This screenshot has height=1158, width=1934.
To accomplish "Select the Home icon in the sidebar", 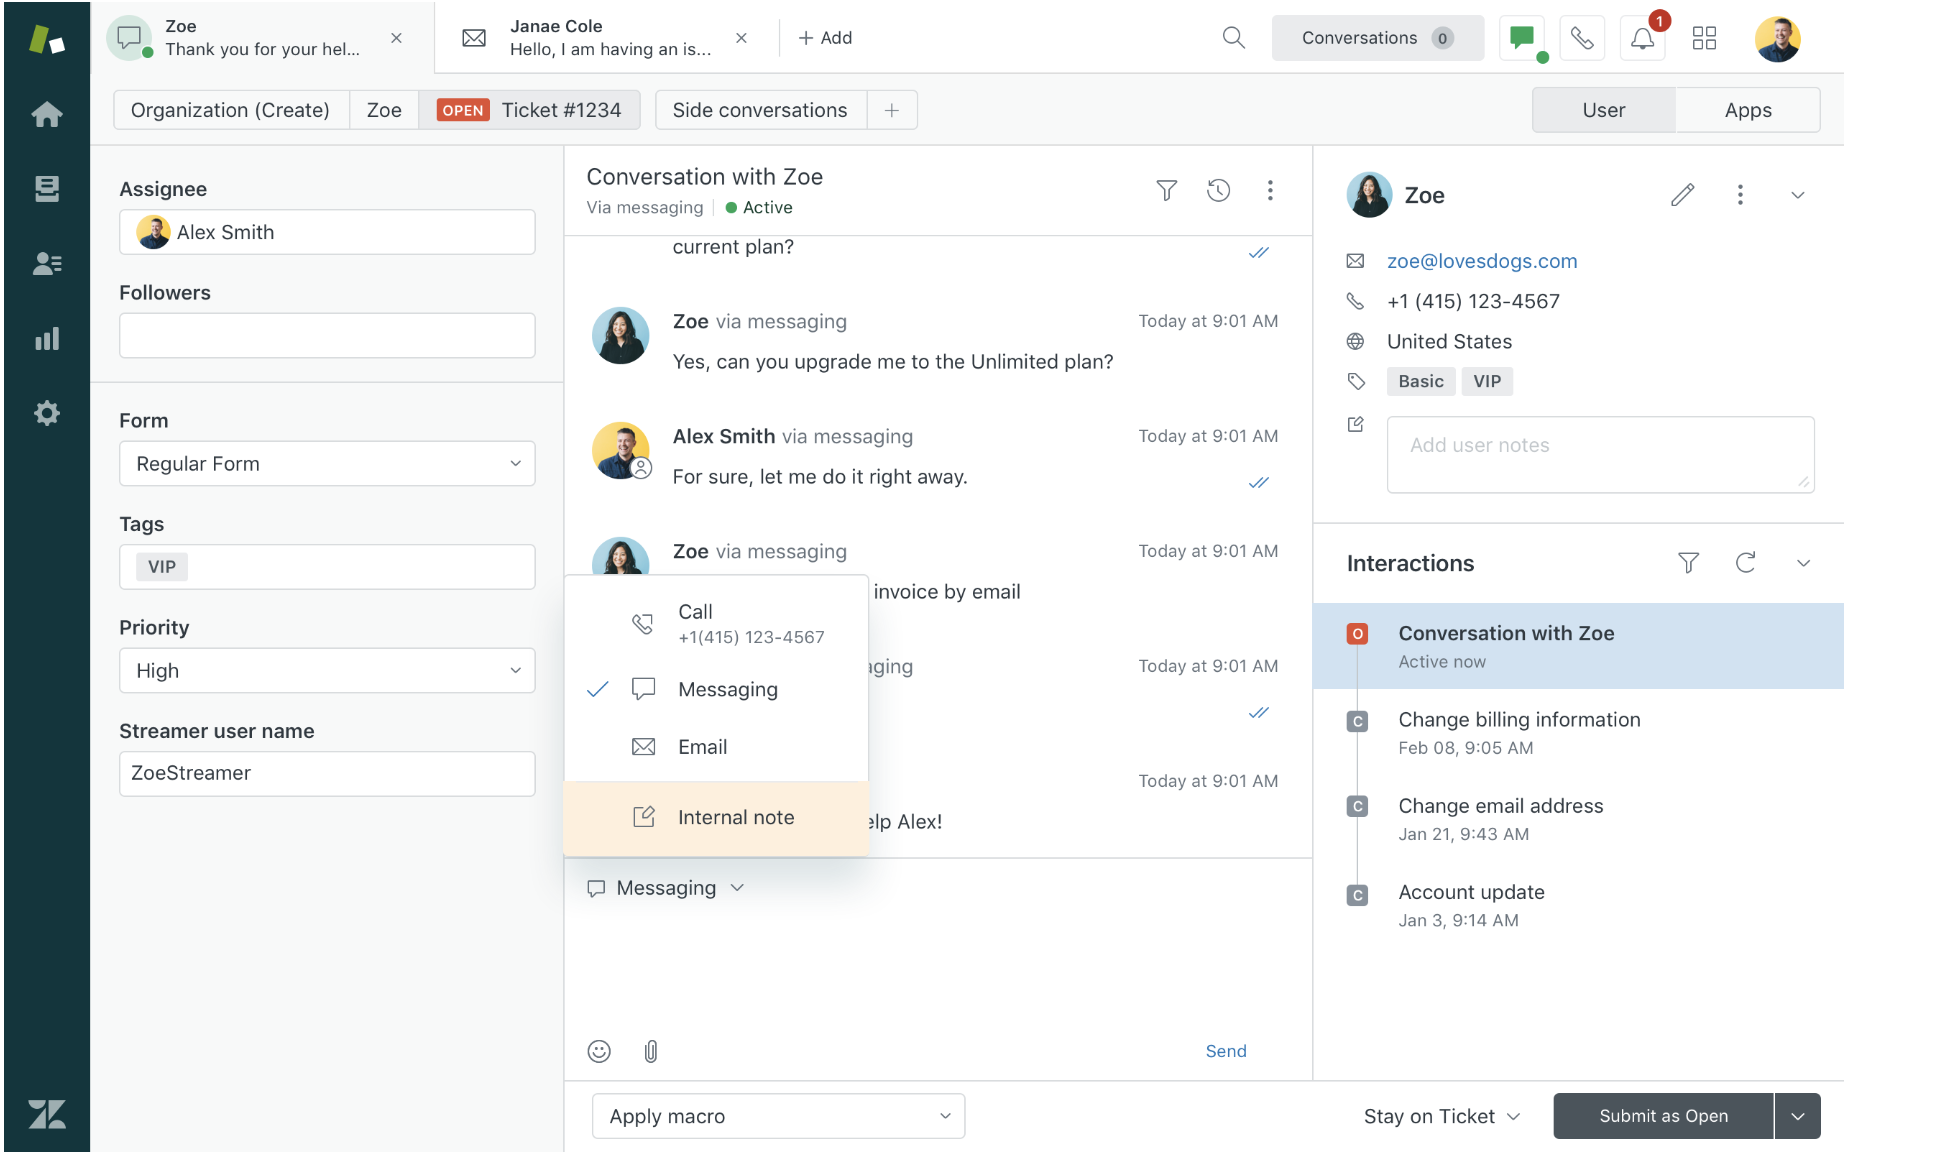I will click(x=46, y=114).
